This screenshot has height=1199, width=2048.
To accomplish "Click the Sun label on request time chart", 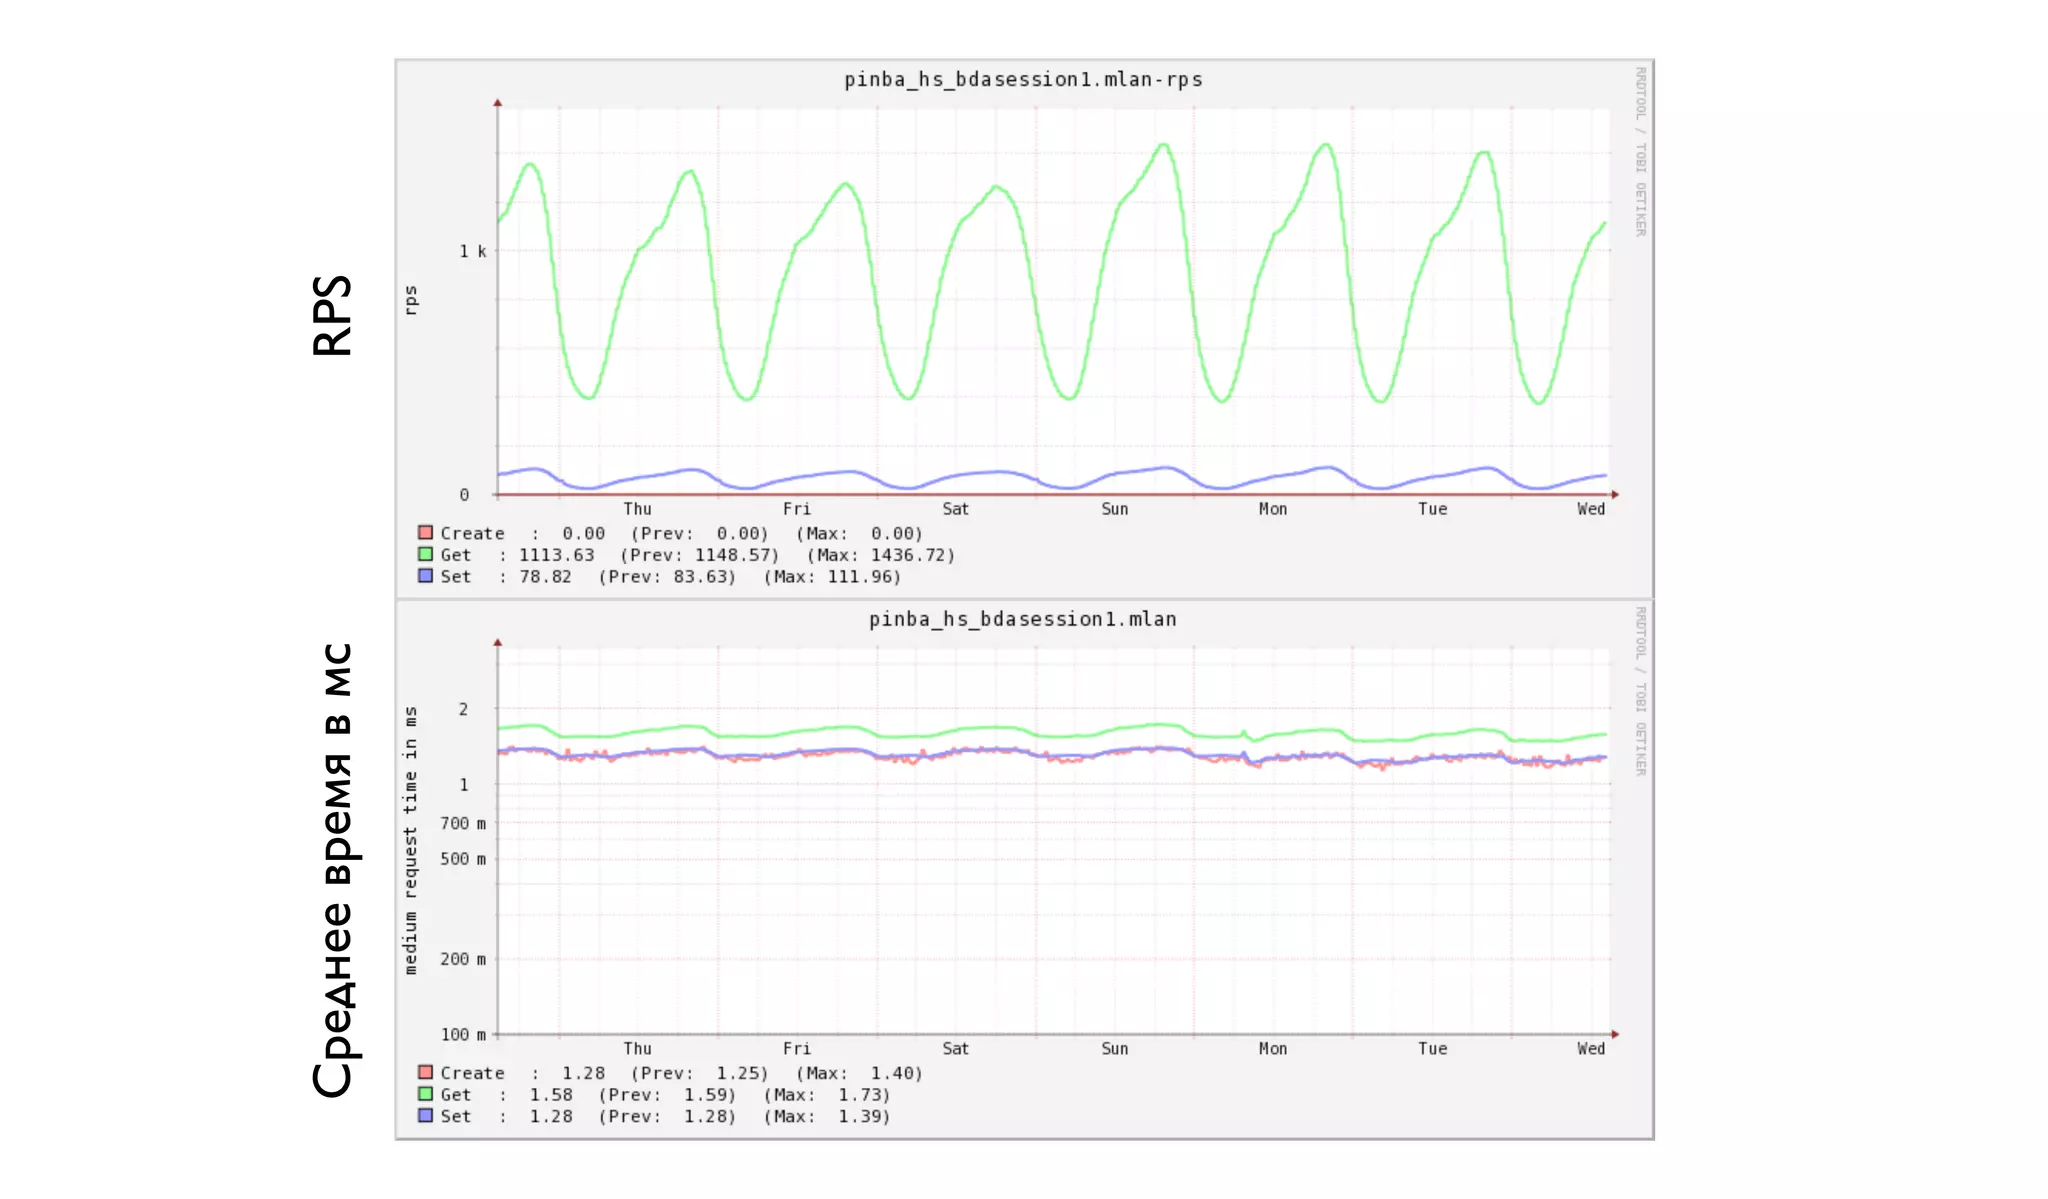I will point(1114,1048).
